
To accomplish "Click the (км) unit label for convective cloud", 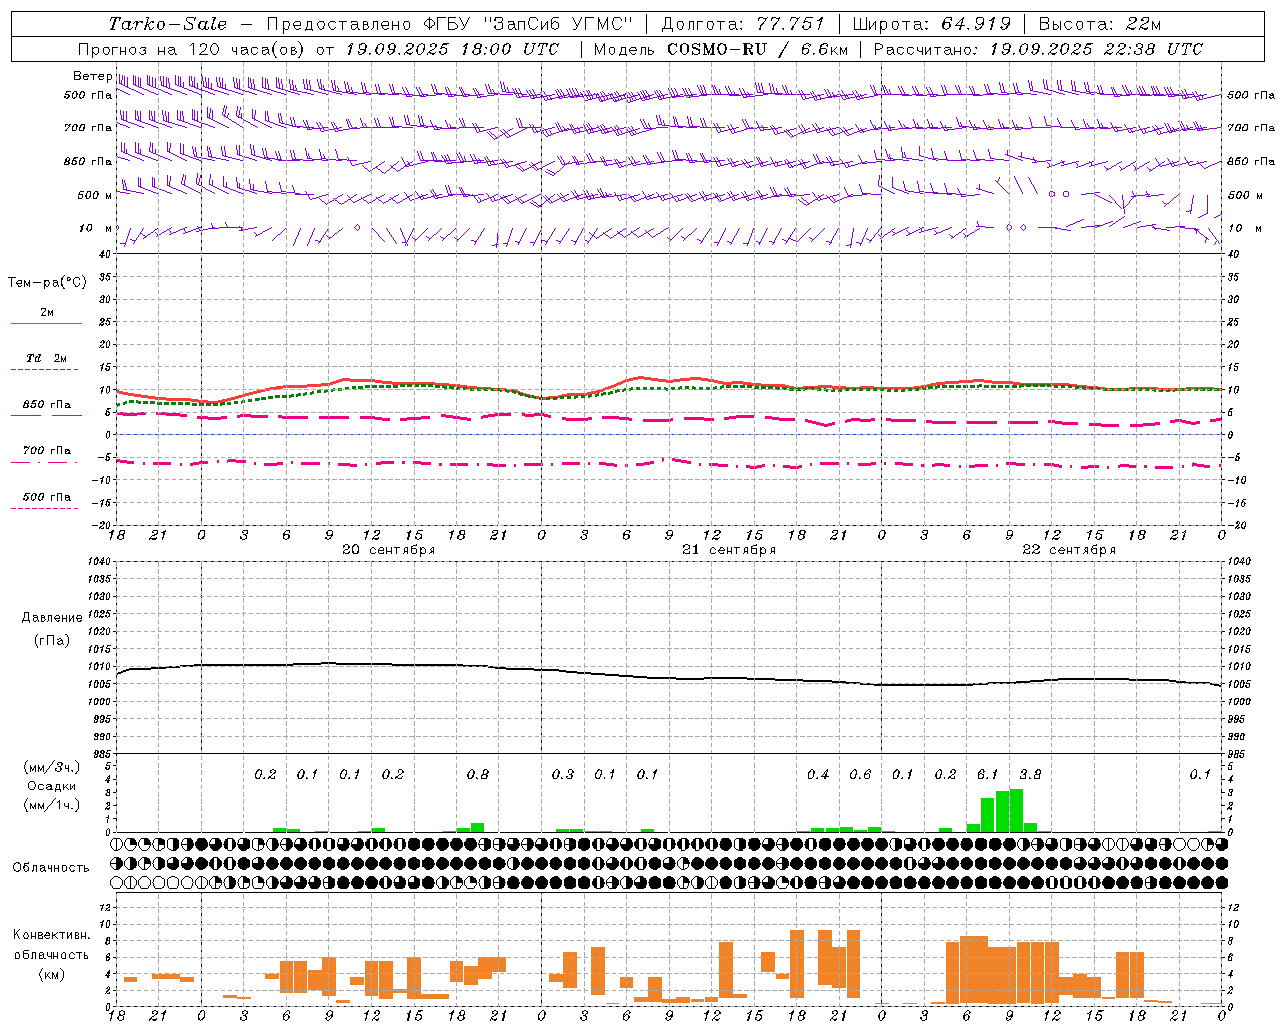I will (51, 974).
